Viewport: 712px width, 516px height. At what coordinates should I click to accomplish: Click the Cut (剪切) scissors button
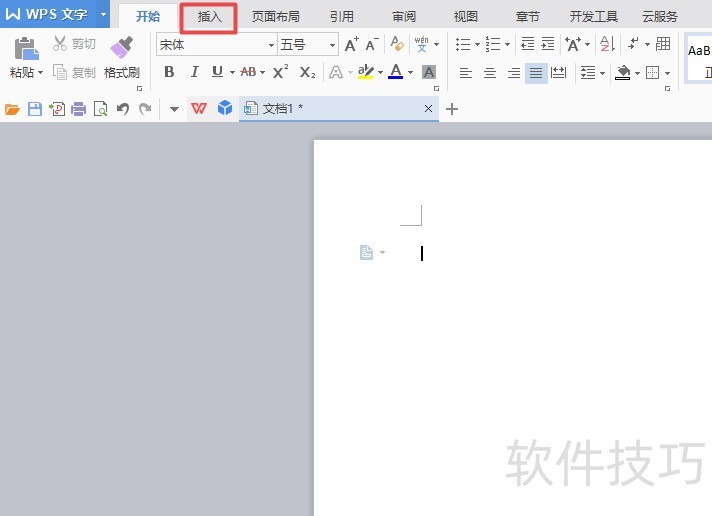pos(74,44)
